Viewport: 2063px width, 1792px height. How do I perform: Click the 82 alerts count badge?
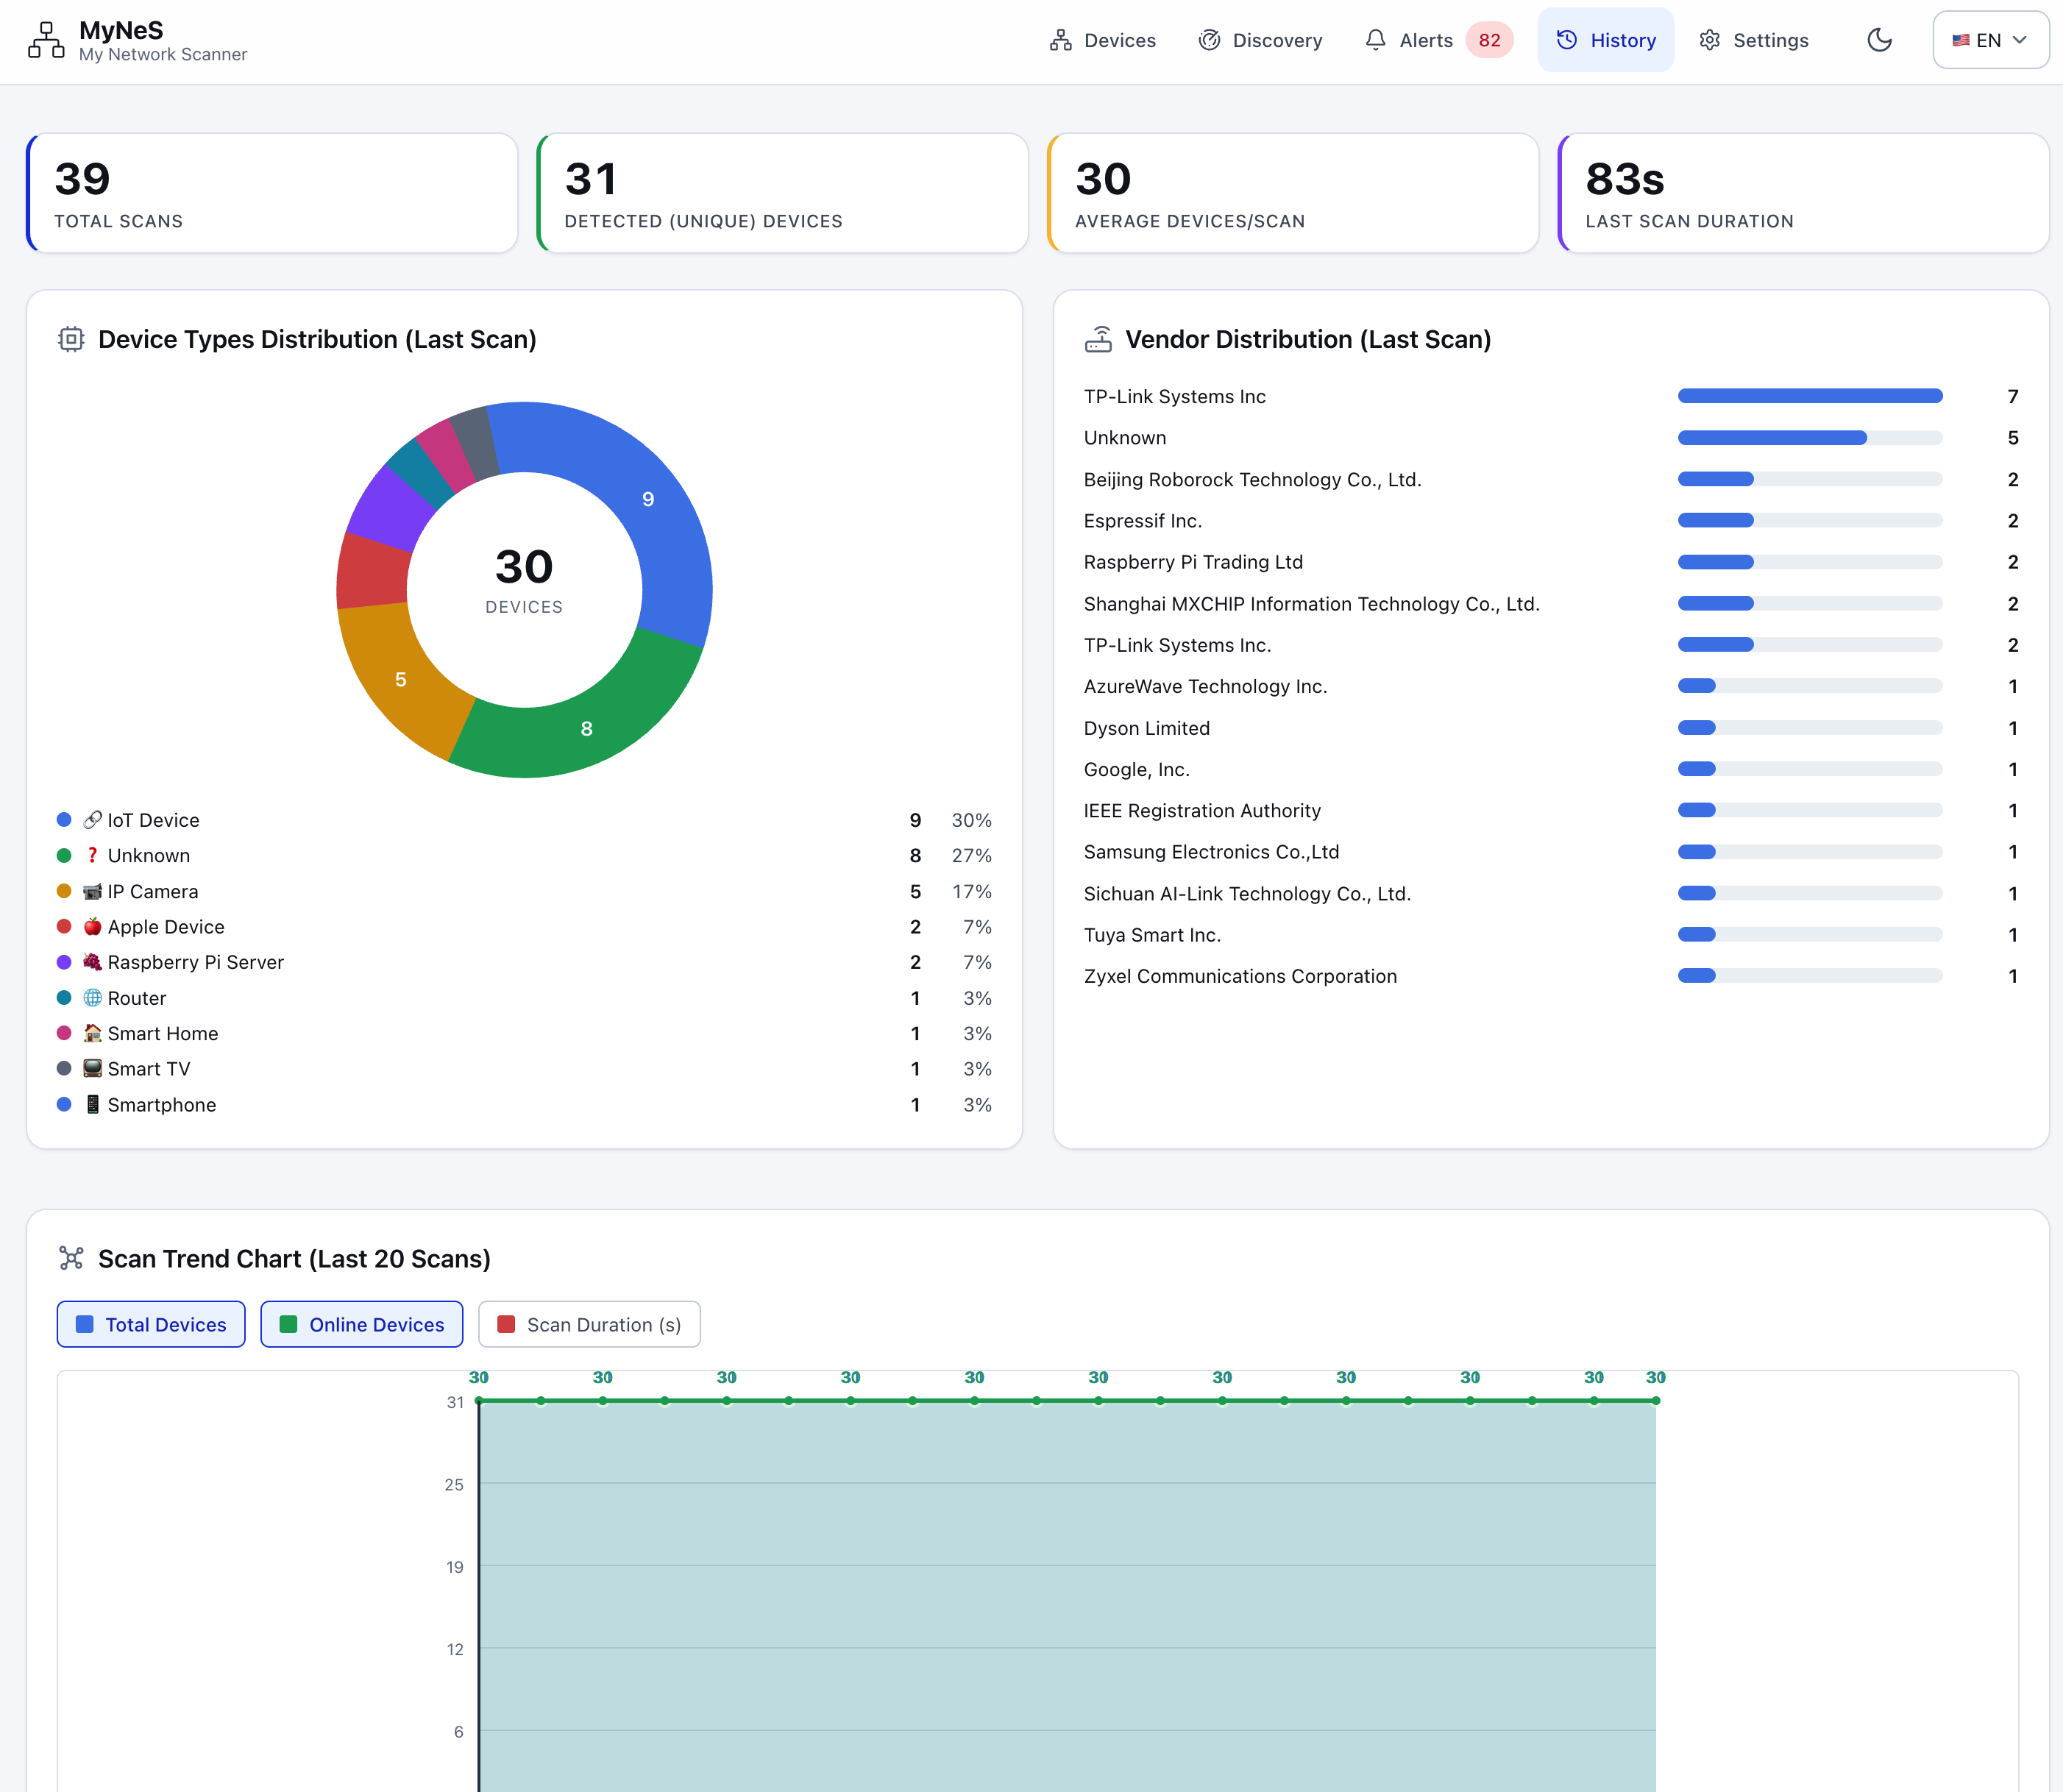tap(1489, 40)
